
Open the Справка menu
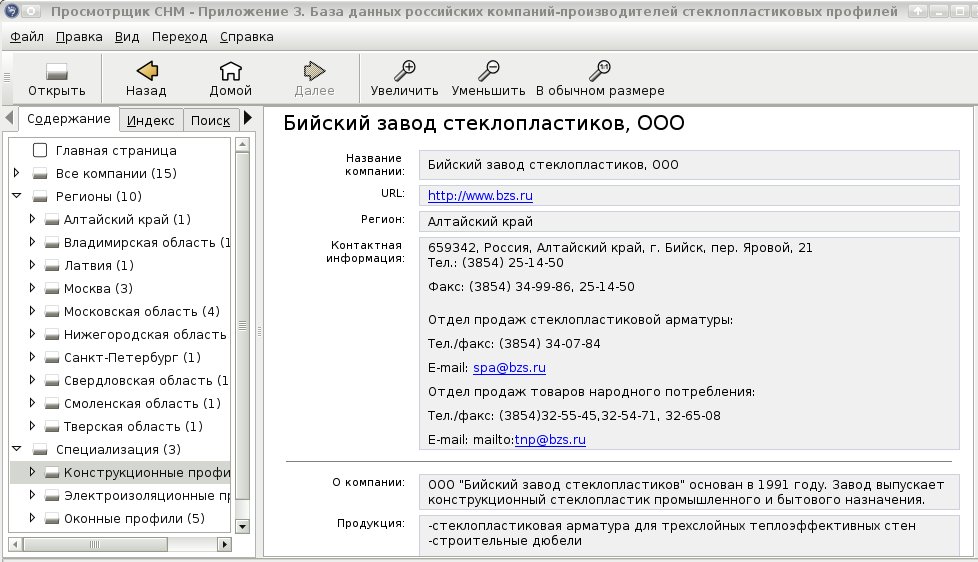click(246, 37)
